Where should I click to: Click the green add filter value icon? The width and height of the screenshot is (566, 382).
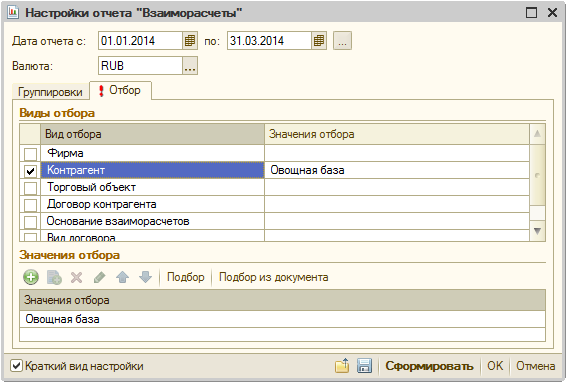[31, 277]
